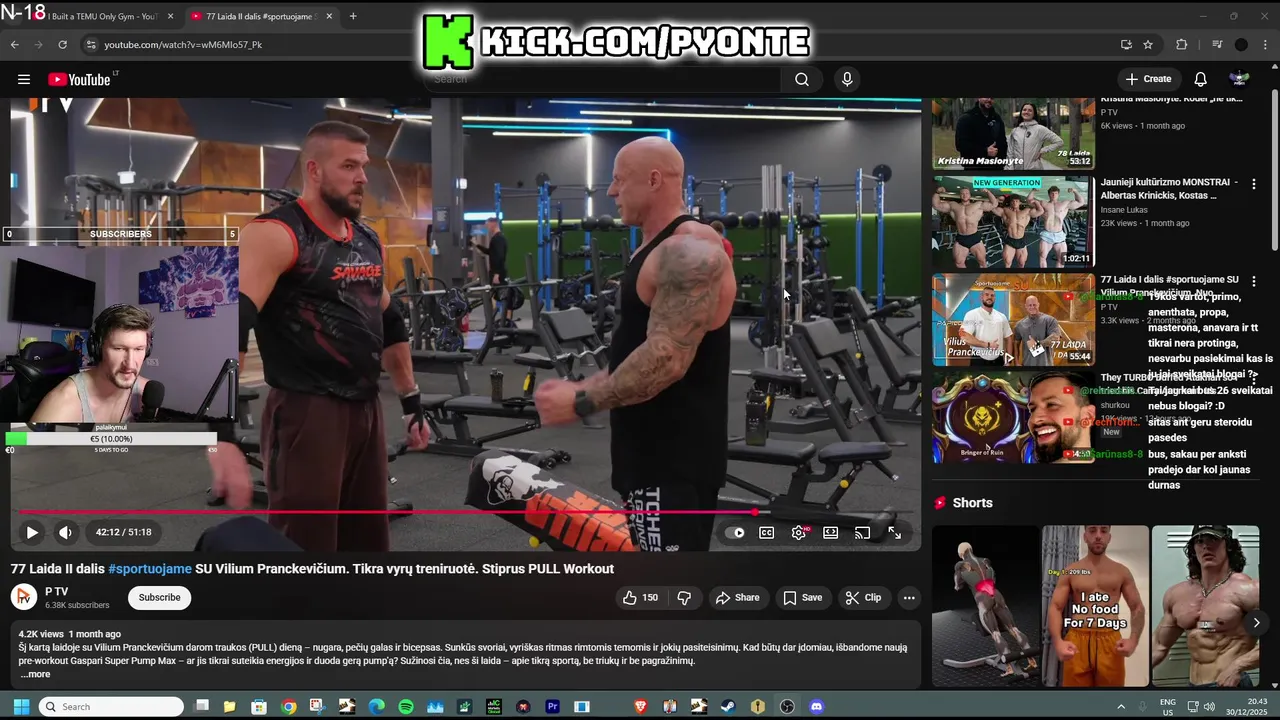Image resolution: width=1280 pixels, height=720 pixels.
Task: Open the Create button menu
Action: tap(1148, 79)
